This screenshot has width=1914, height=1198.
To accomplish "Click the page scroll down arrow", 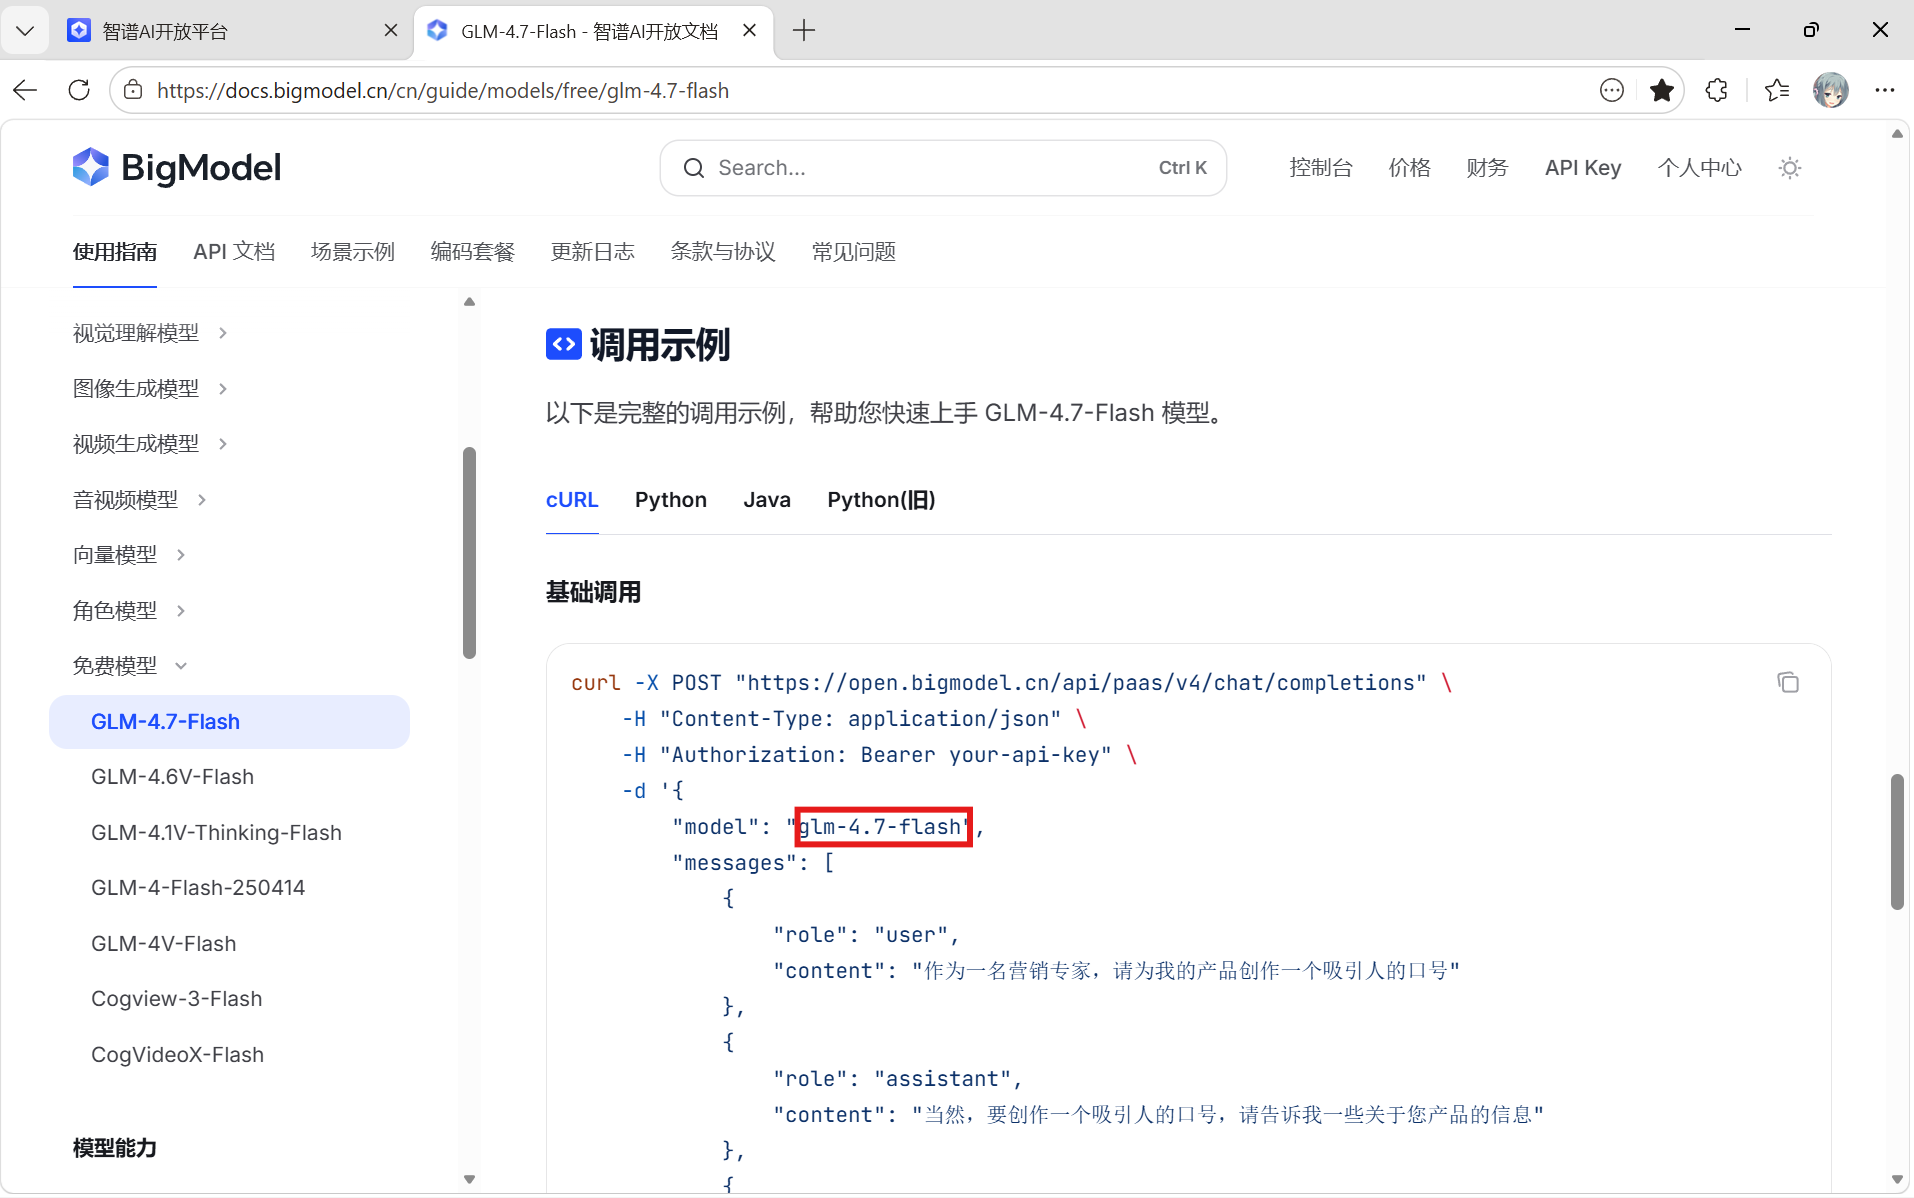I will click(x=1897, y=1180).
